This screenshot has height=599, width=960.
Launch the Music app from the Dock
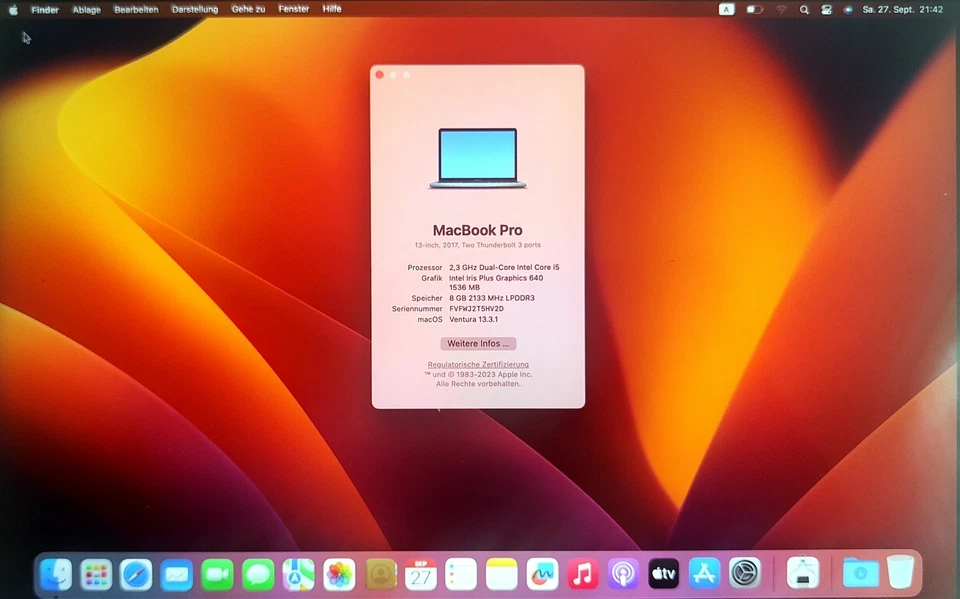pos(582,573)
